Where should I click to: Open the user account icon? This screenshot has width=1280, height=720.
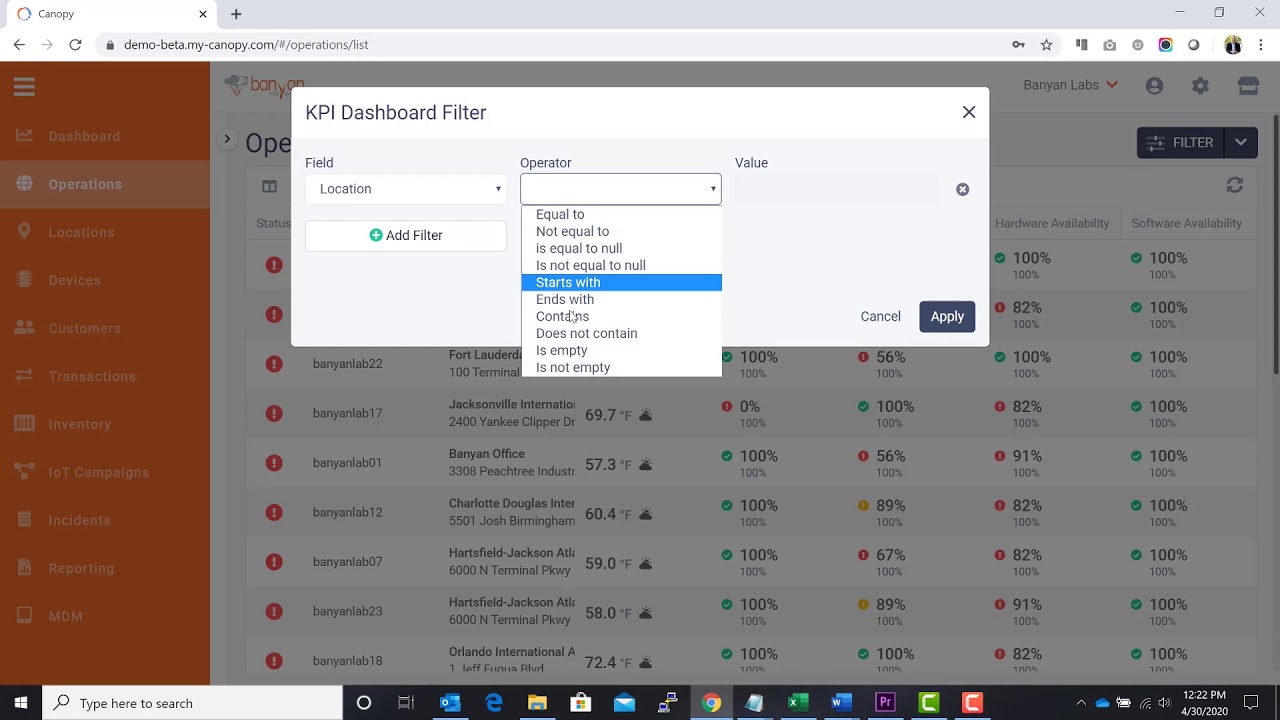coord(1154,86)
